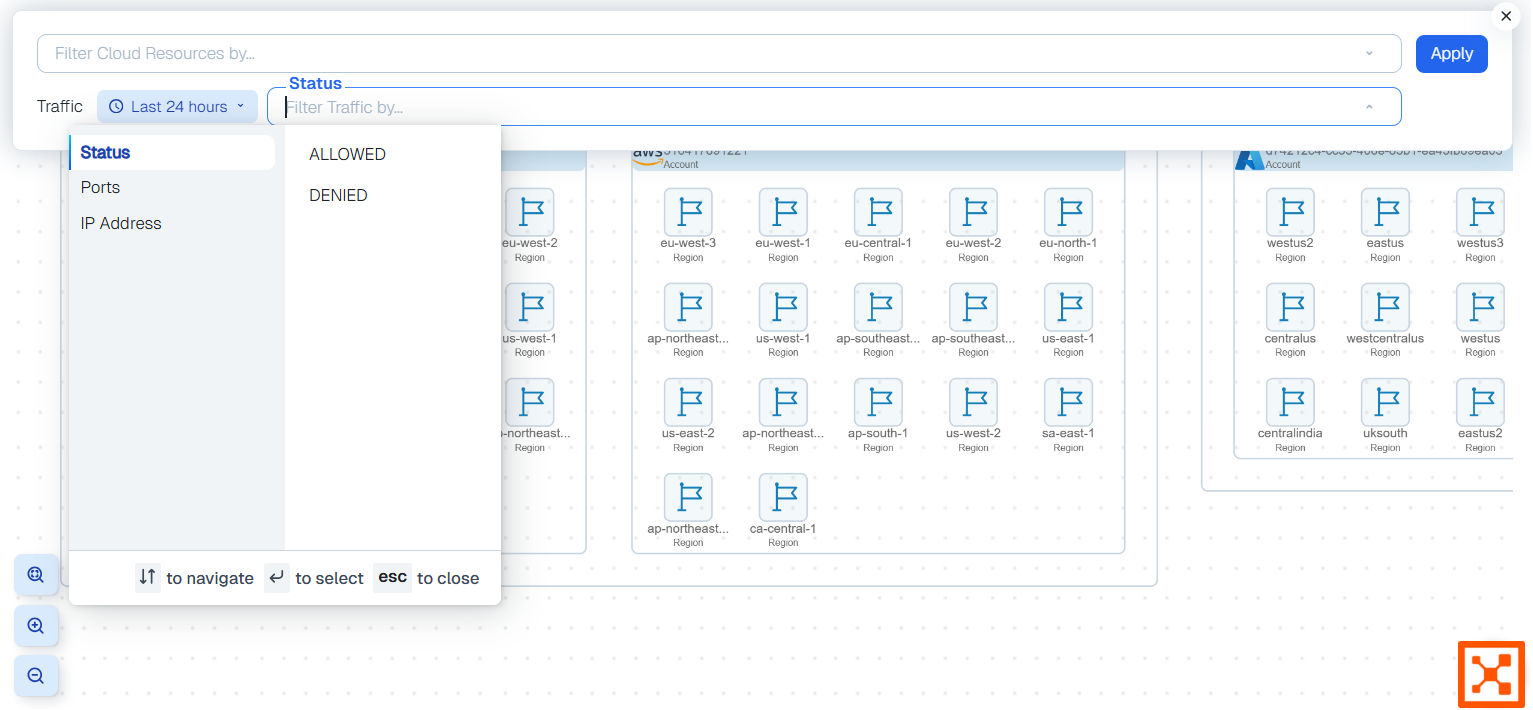Select the eu-west-1 region flag icon
Screen dimensions: 1533x710
[x=783, y=212]
